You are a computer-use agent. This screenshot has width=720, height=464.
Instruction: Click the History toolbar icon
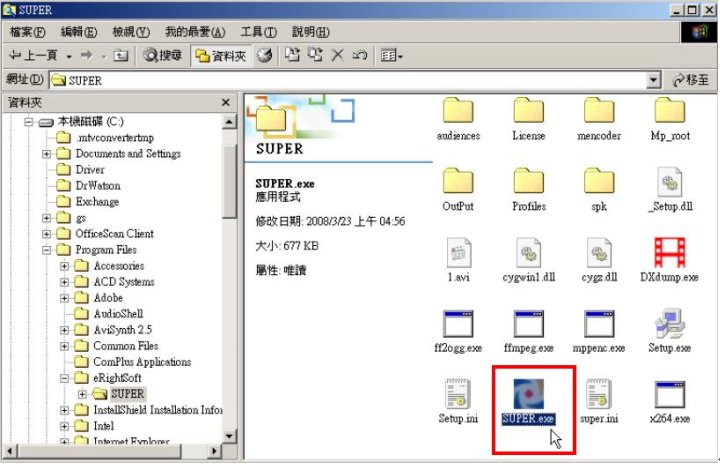tap(264, 56)
